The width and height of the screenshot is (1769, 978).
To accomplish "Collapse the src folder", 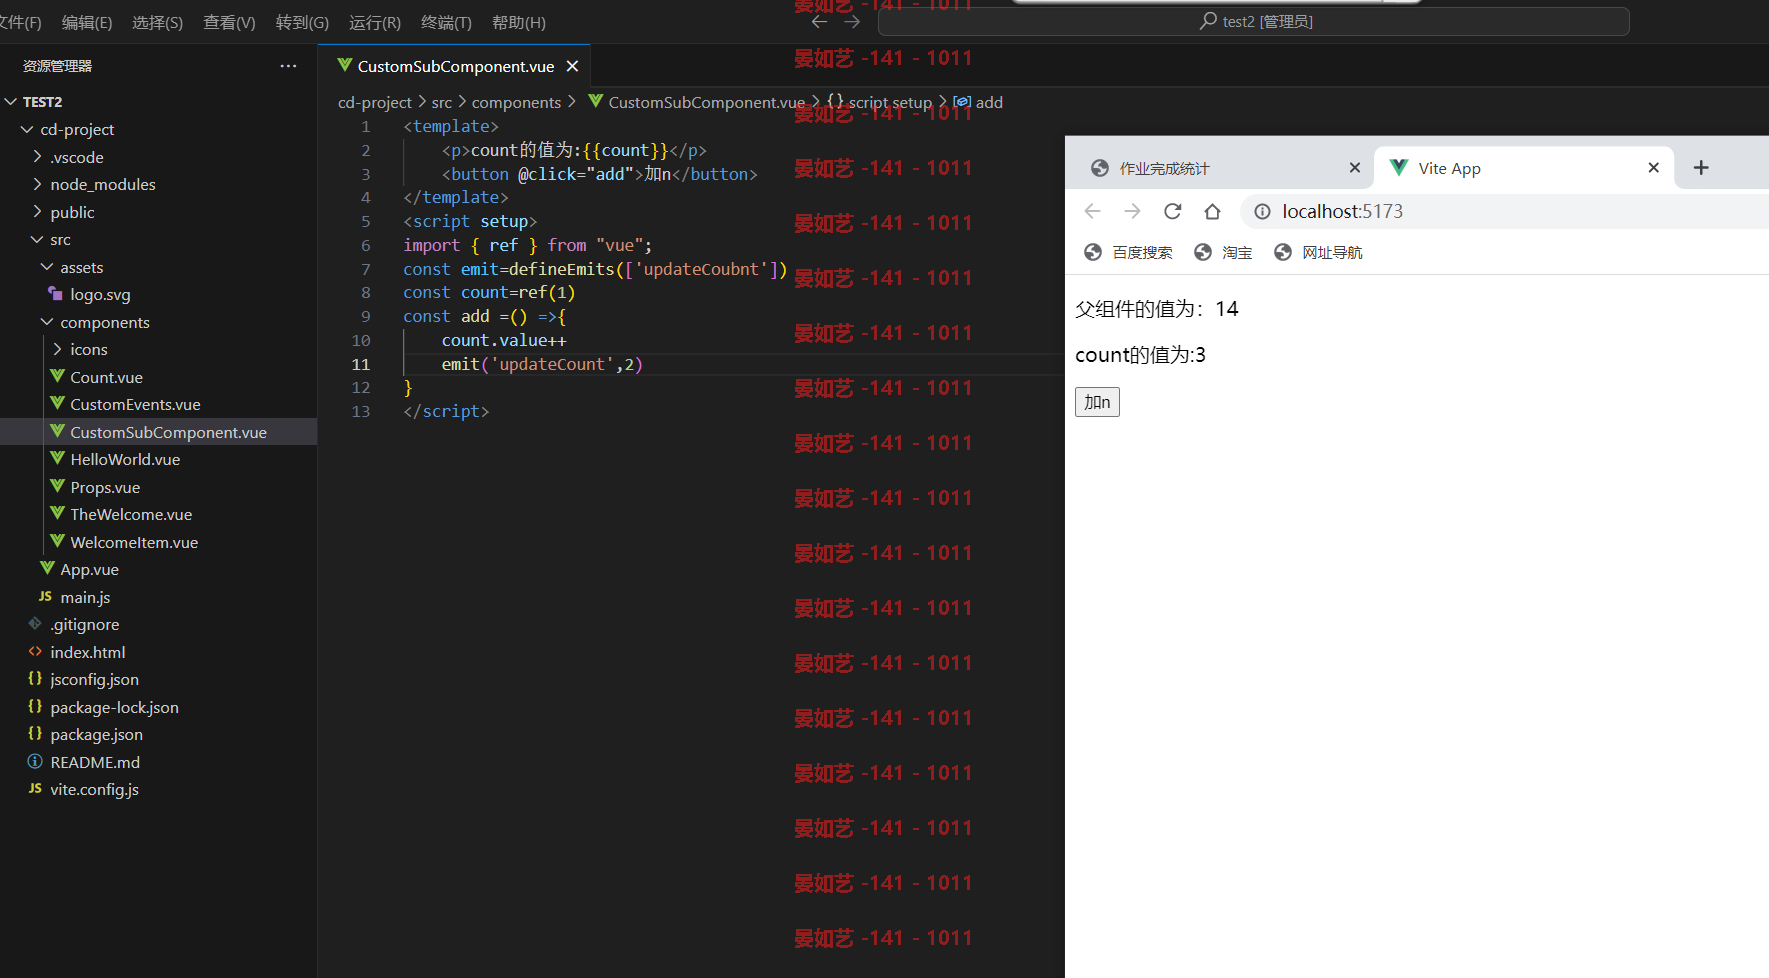I will (158, 240).
